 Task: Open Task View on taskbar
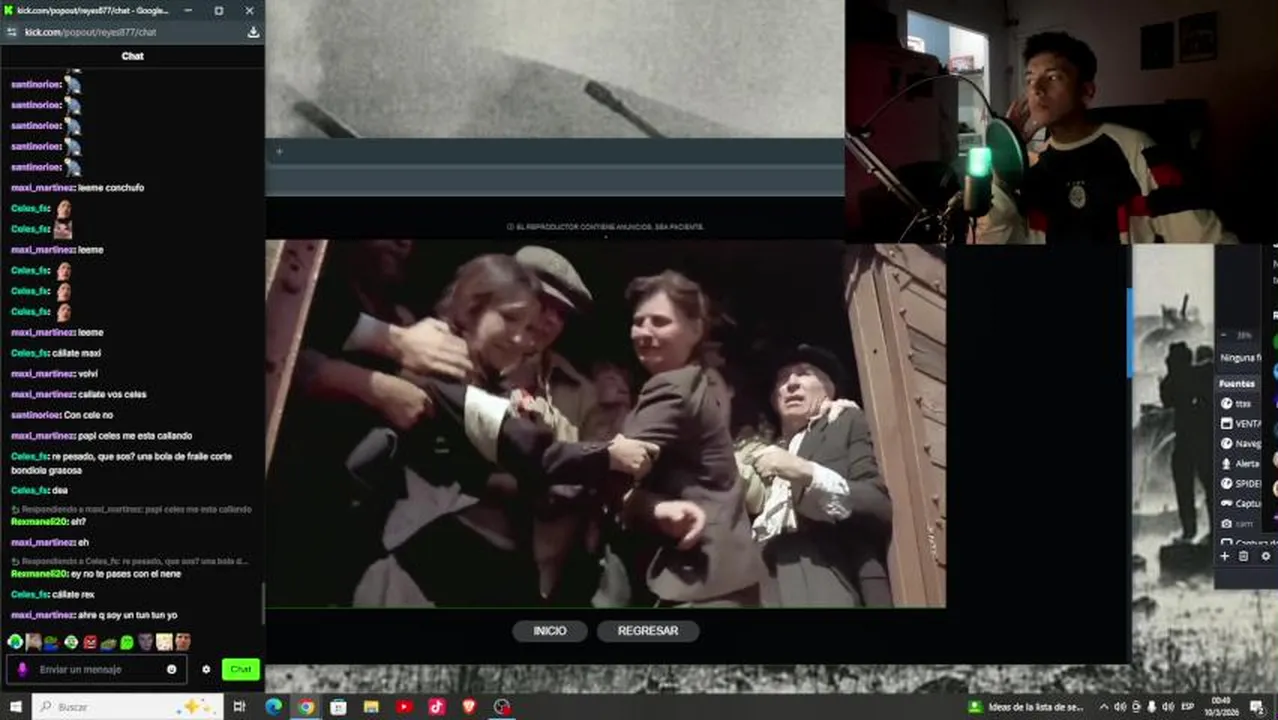pyautogui.click(x=239, y=707)
